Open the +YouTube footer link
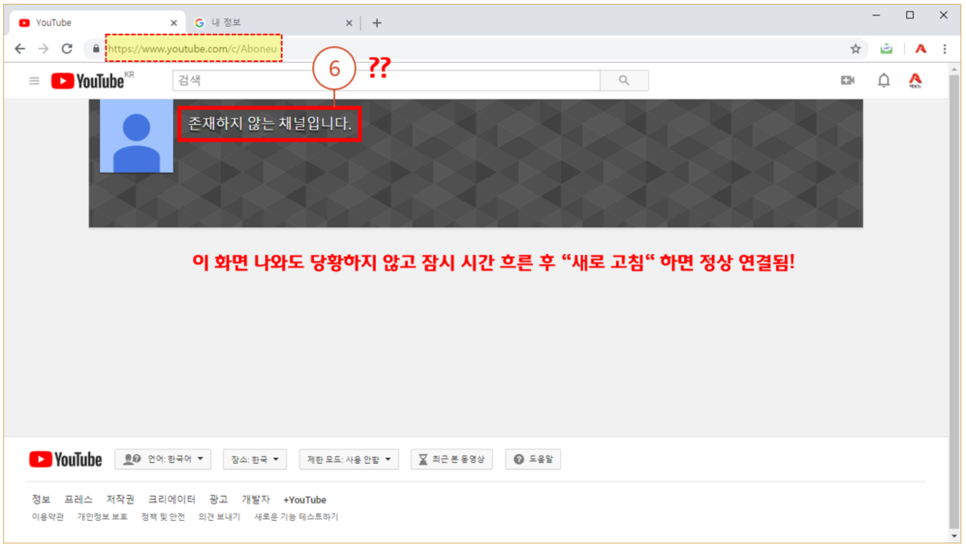The height and width of the screenshot is (549, 966). pyautogui.click(x=305, y=500)
